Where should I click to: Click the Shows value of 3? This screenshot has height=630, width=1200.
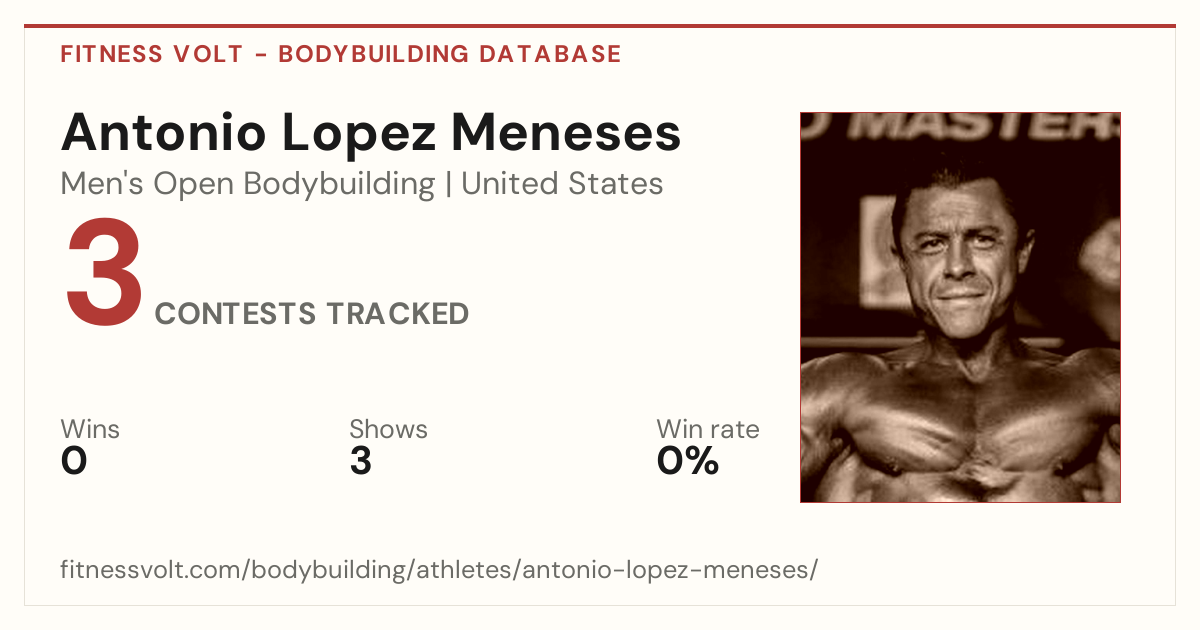(x=361, y=461)
